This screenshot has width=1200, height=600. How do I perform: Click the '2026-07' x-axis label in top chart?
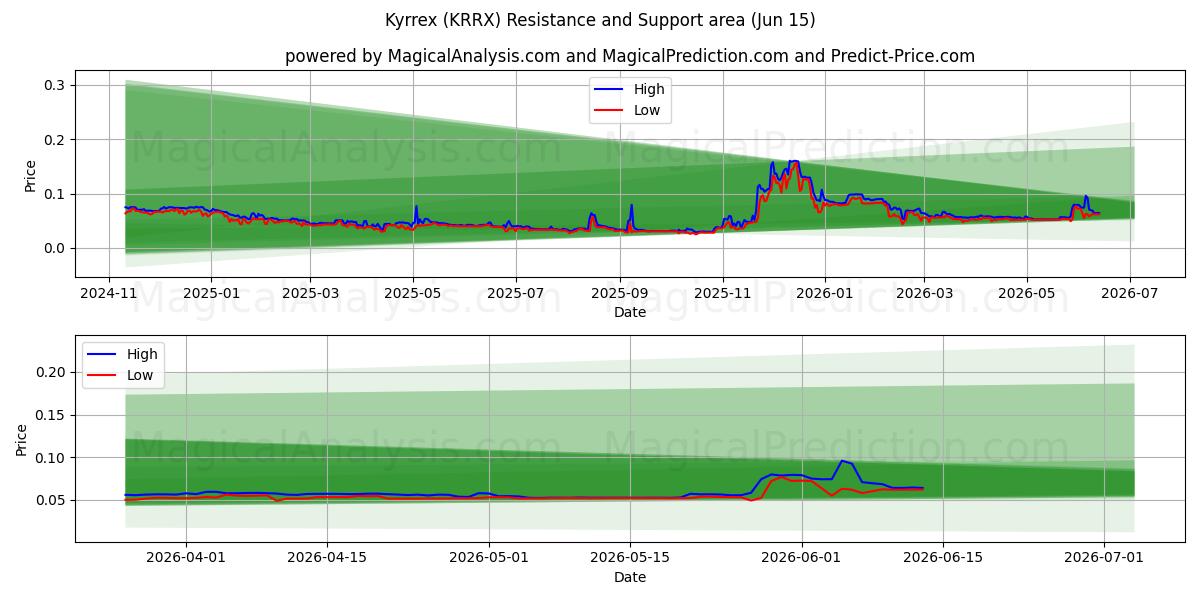click(x=1130, y=294)
